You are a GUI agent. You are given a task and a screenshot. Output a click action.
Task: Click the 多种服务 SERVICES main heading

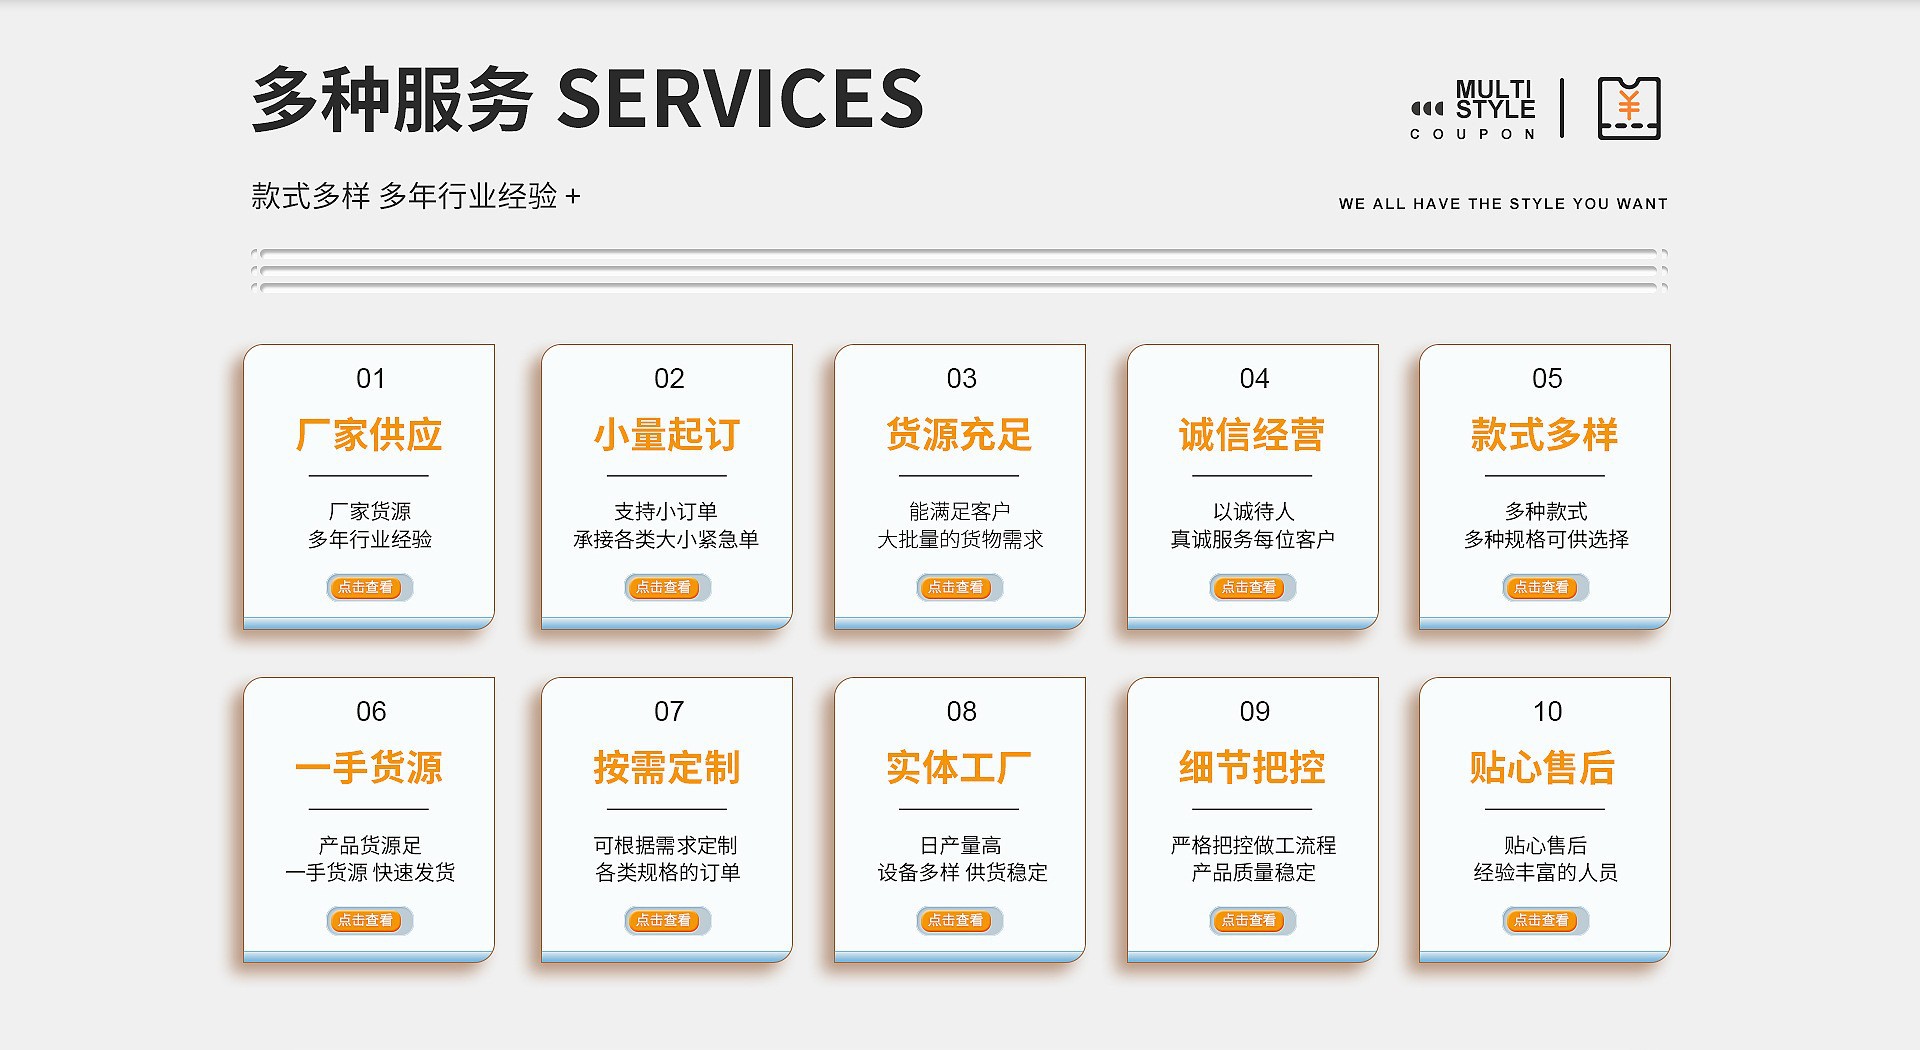[587, 99]
